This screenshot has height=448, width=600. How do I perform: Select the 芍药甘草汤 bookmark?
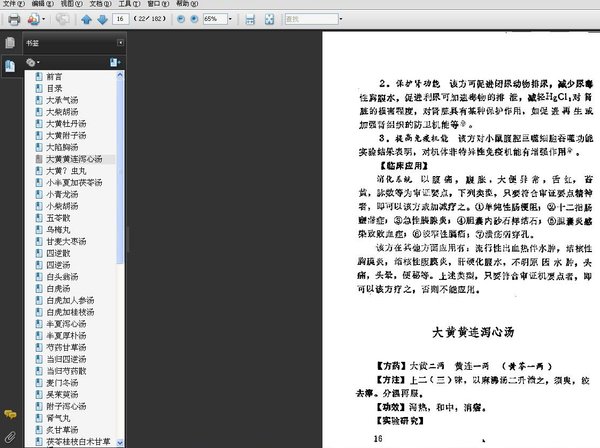tap(66, 347)
